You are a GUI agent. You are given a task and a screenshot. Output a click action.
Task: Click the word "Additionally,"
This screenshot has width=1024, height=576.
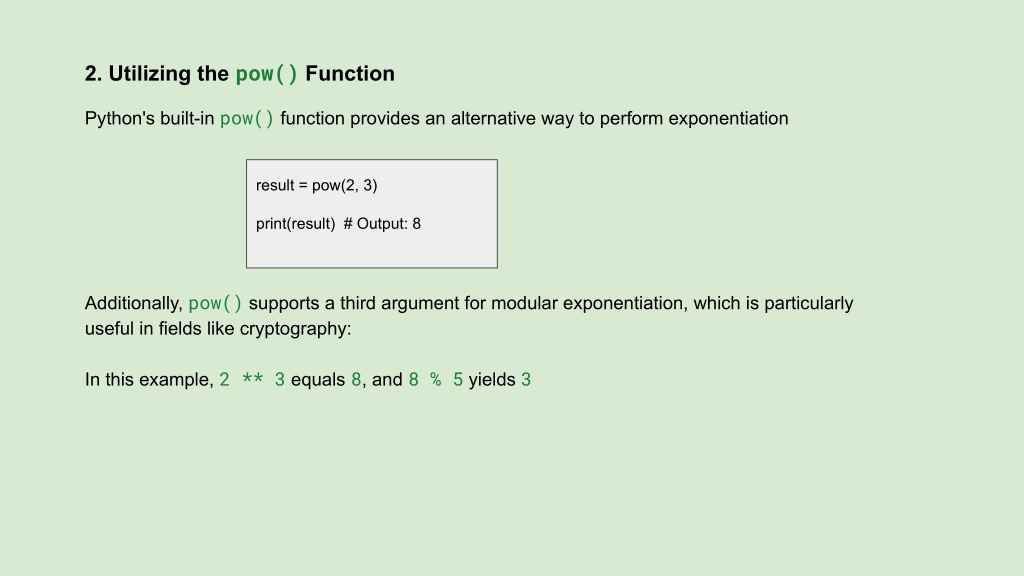click(x=134, y=303)
